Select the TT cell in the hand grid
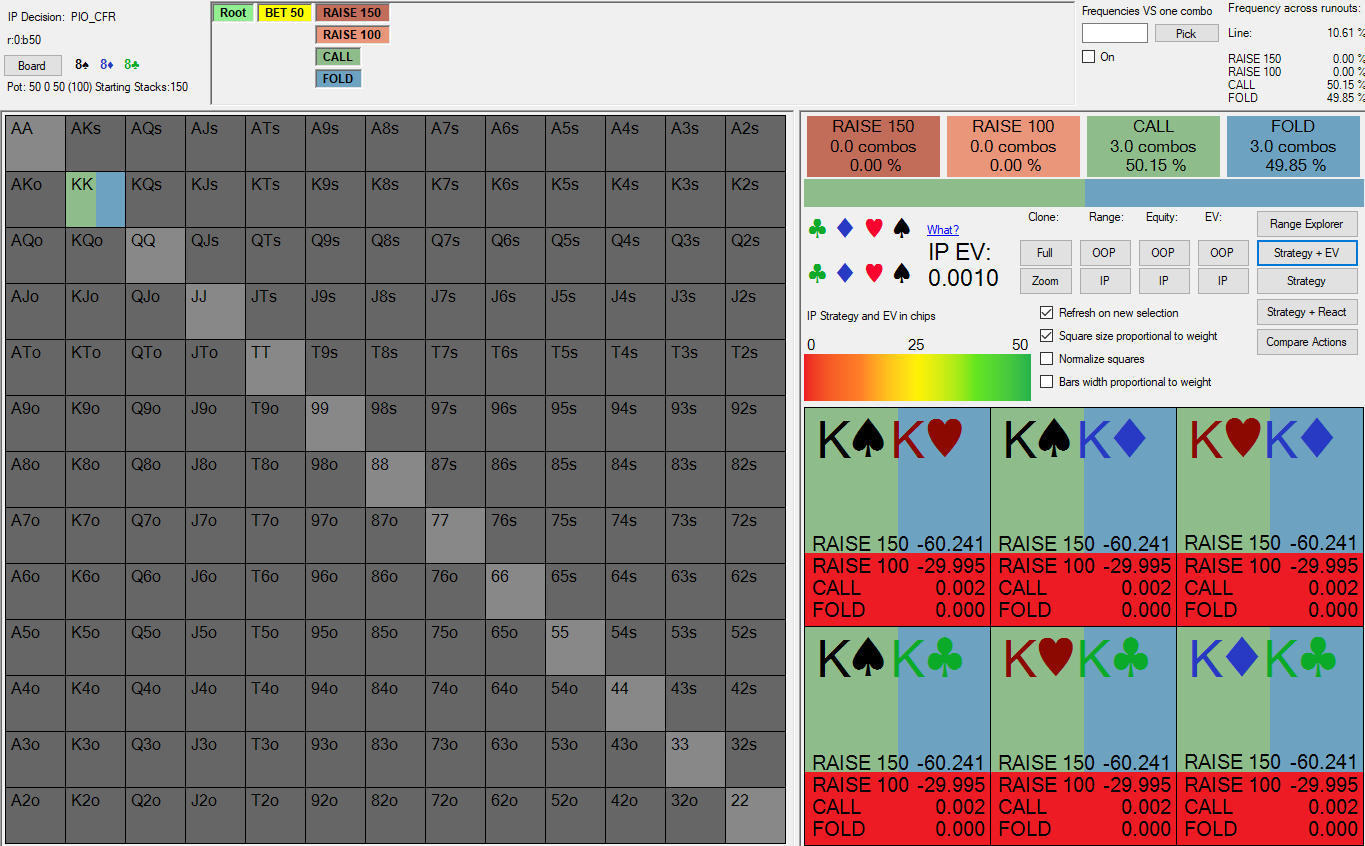Image resolution: width=1365 pixels, height=846 pixels. [x=275, y=367]
